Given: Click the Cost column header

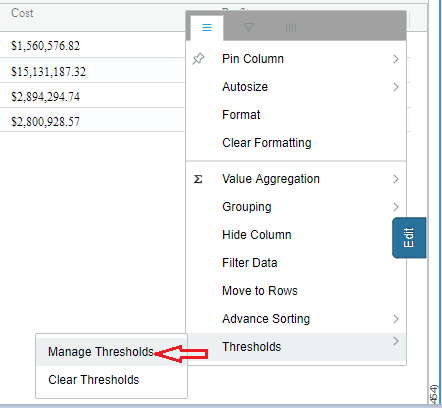Looking at the screenshot, I should [x=22, y=13].
